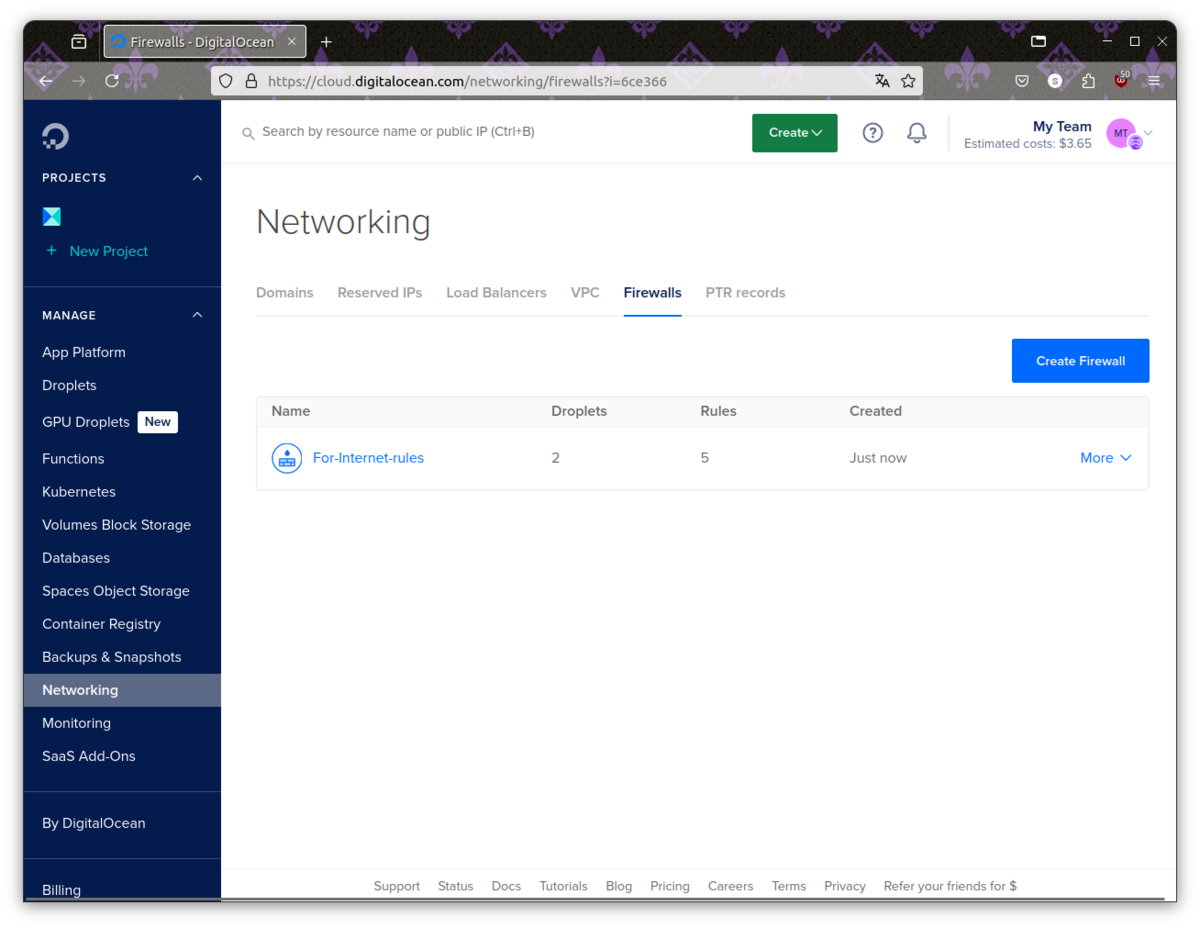Switch to the PTR records tab
1200x928 pixels.
coord(745,293)
